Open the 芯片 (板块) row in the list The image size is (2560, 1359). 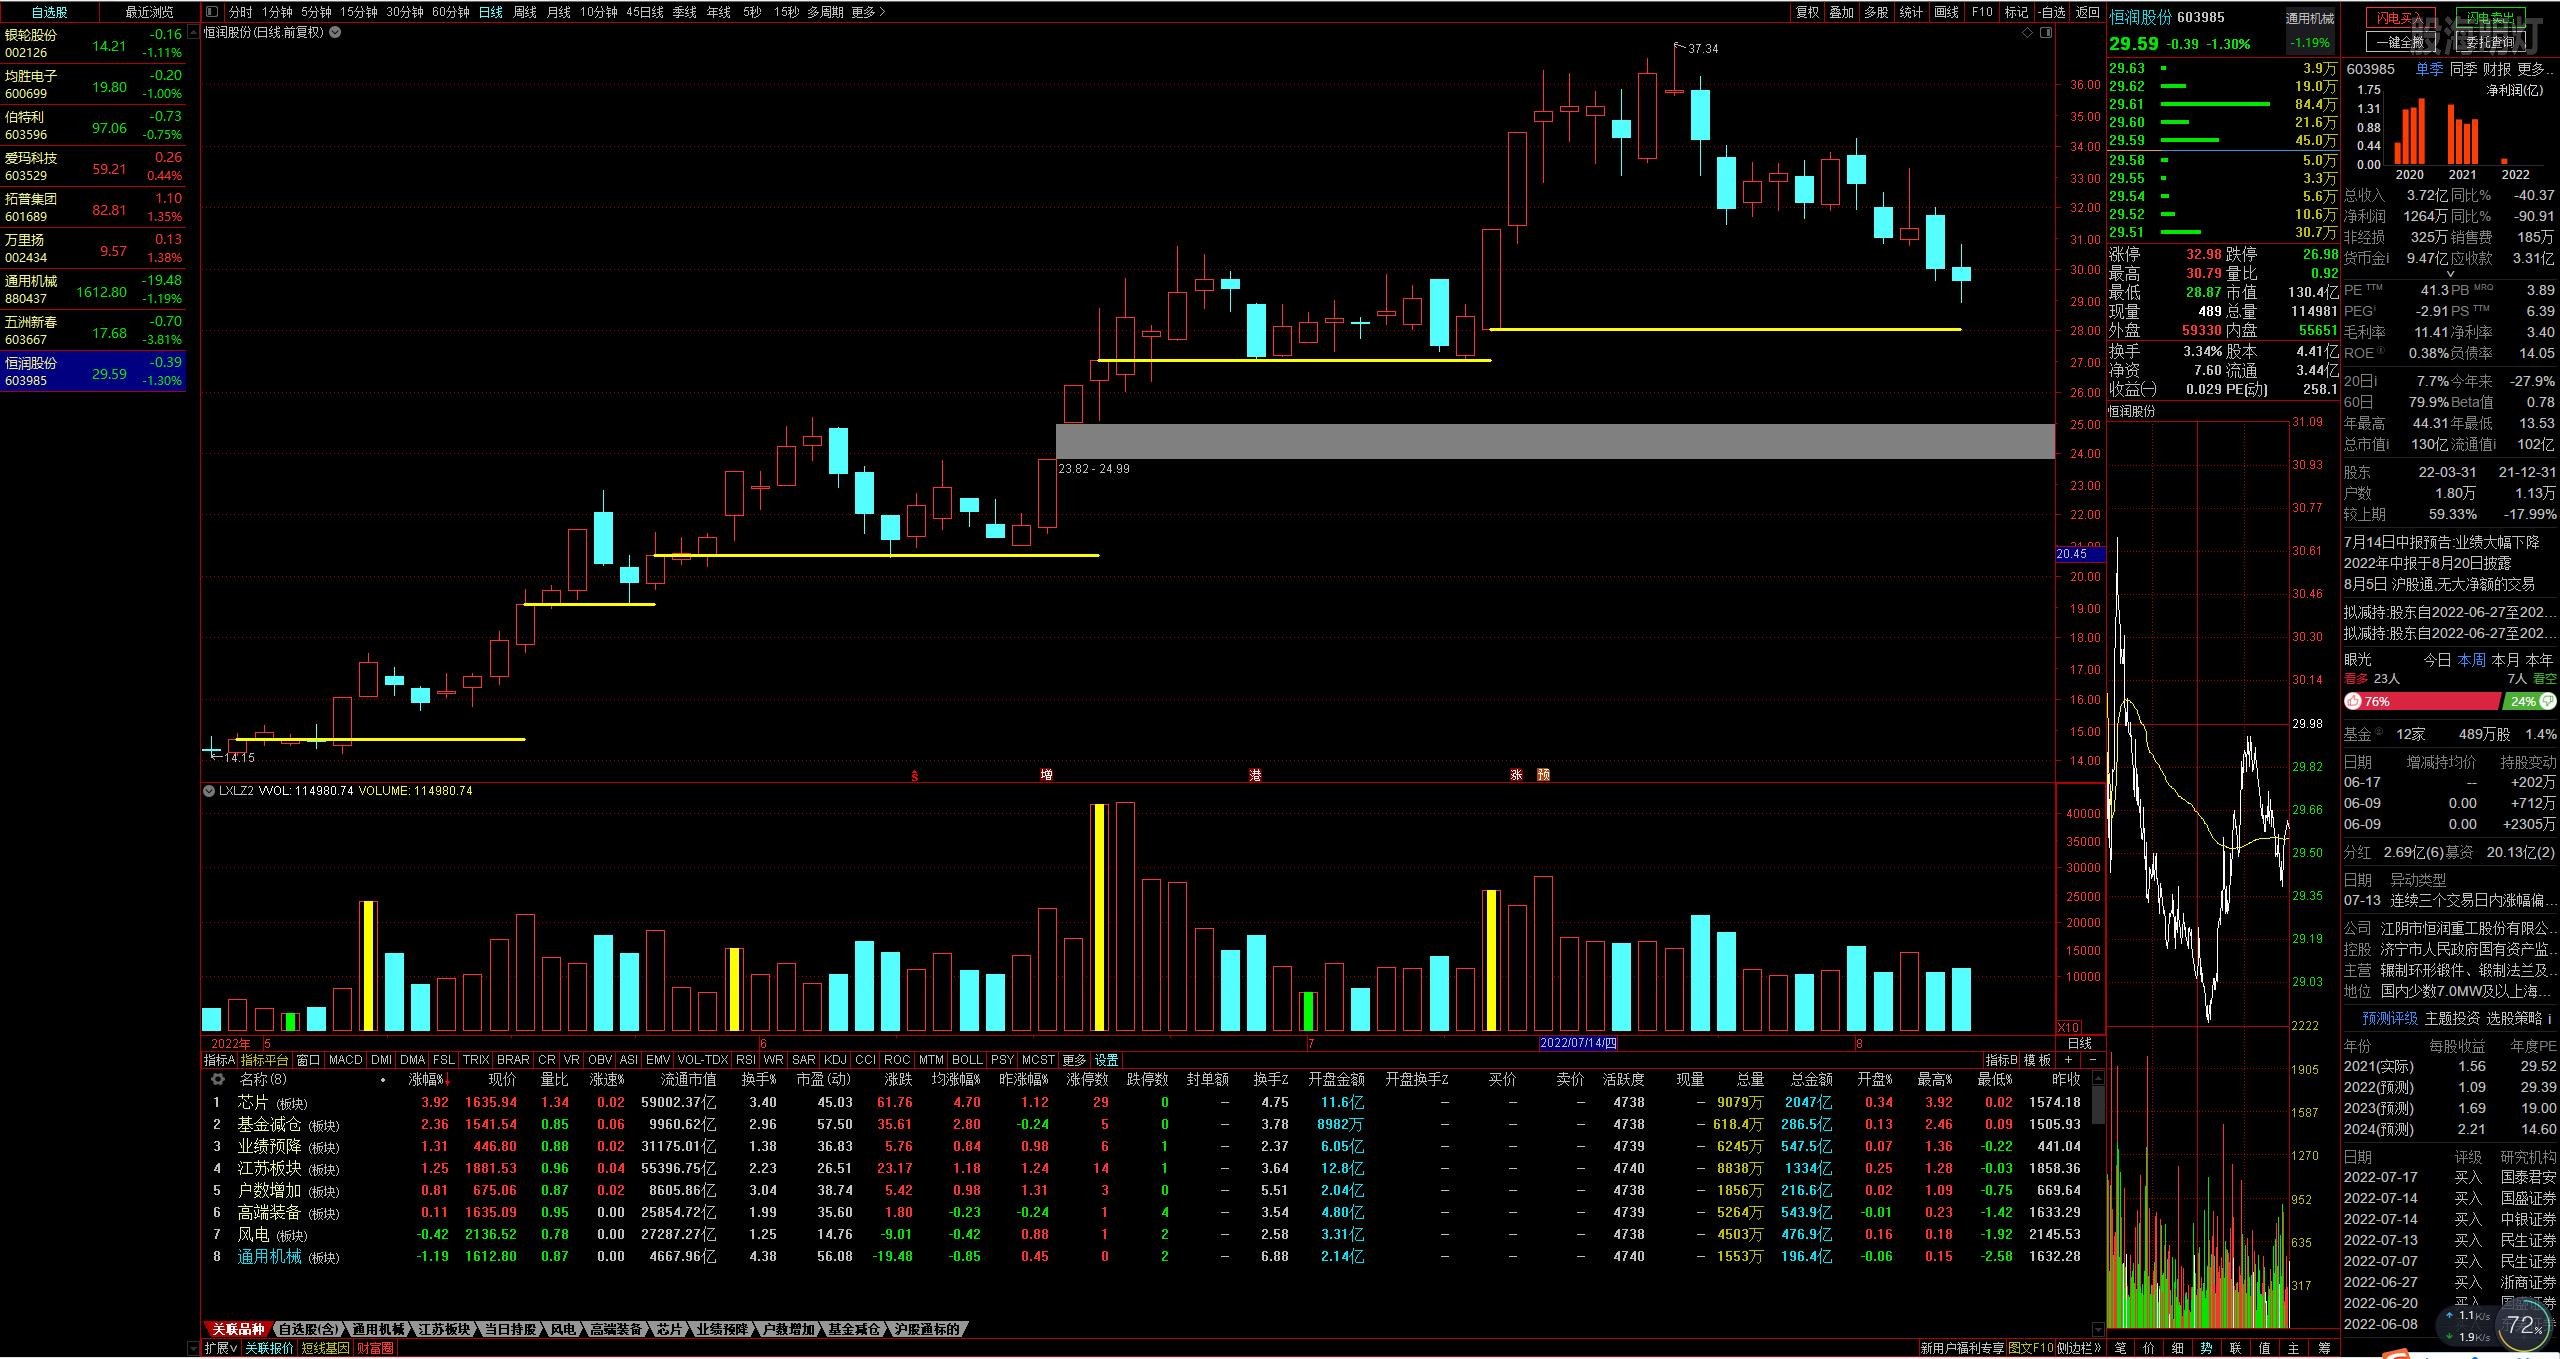pyautogui.click(x=1145, y=1102)
